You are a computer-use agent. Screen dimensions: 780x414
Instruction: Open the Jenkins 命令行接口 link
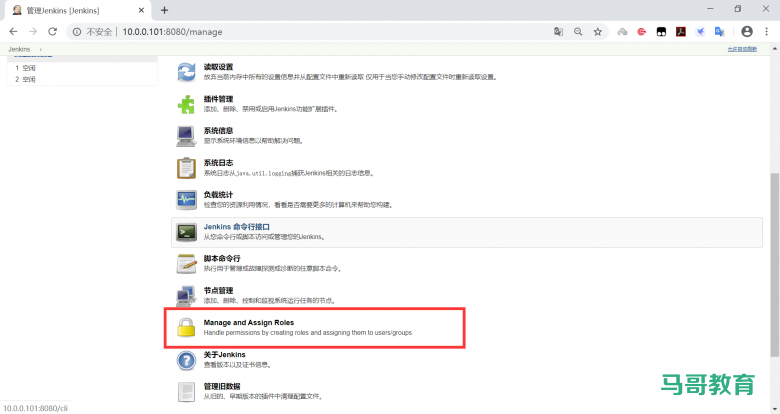237,227
